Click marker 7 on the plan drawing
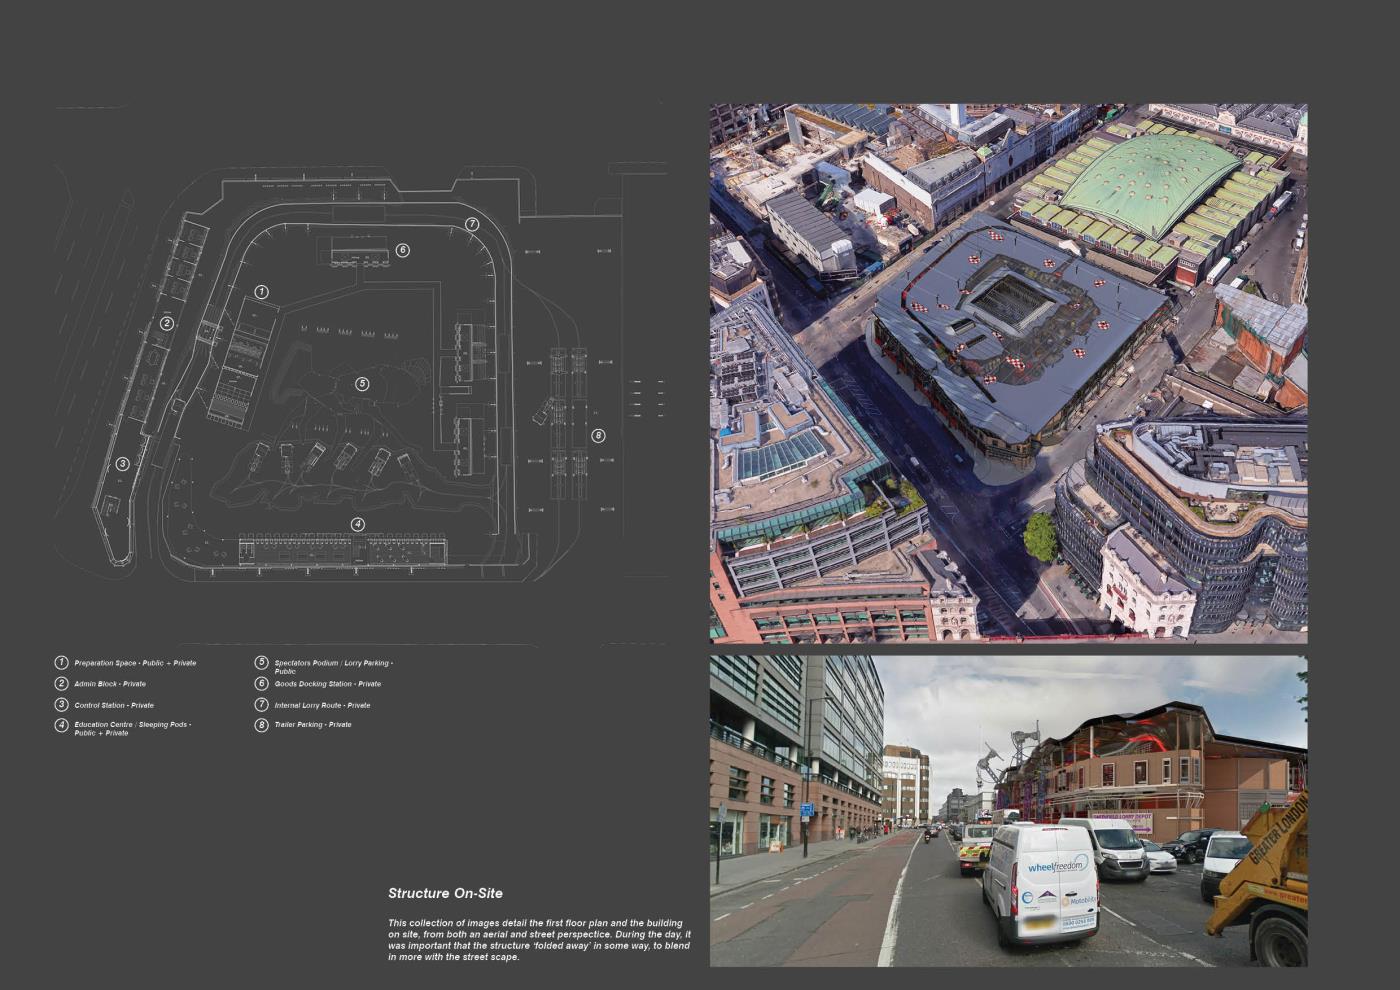The image size is (1400, 990). pyautogui.click(x=472, y=225)
